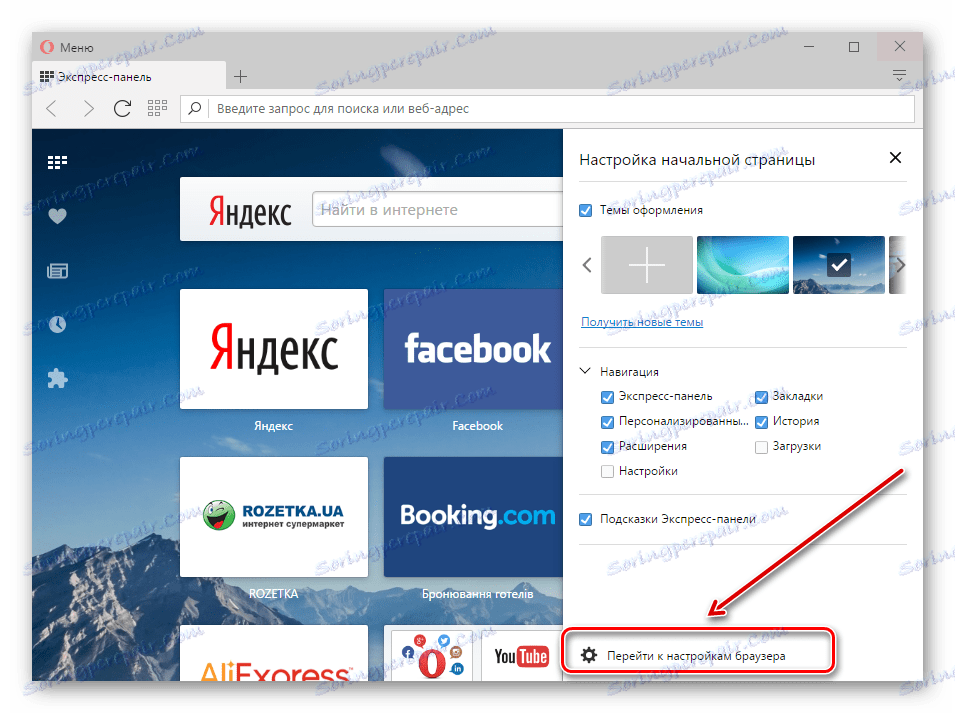Open the AliExpress speed dial tile
This screenshot has height=713, width=955.
click(274, 653)
